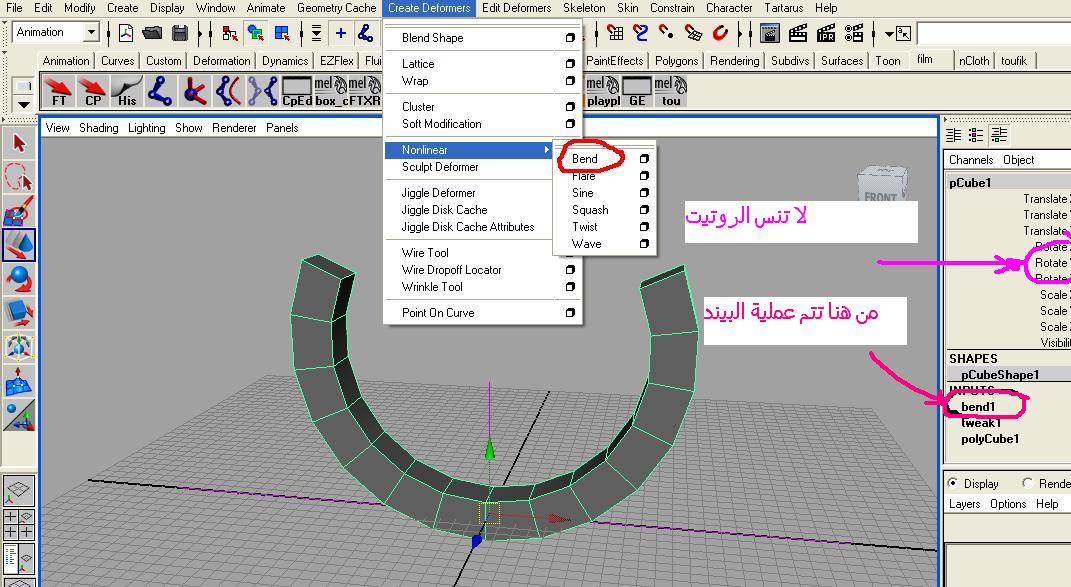Select Wire Tool in Create Deformers
The height and width of the screenshot is (587, 1071).
pyautogui.click(x=425, y=253)
